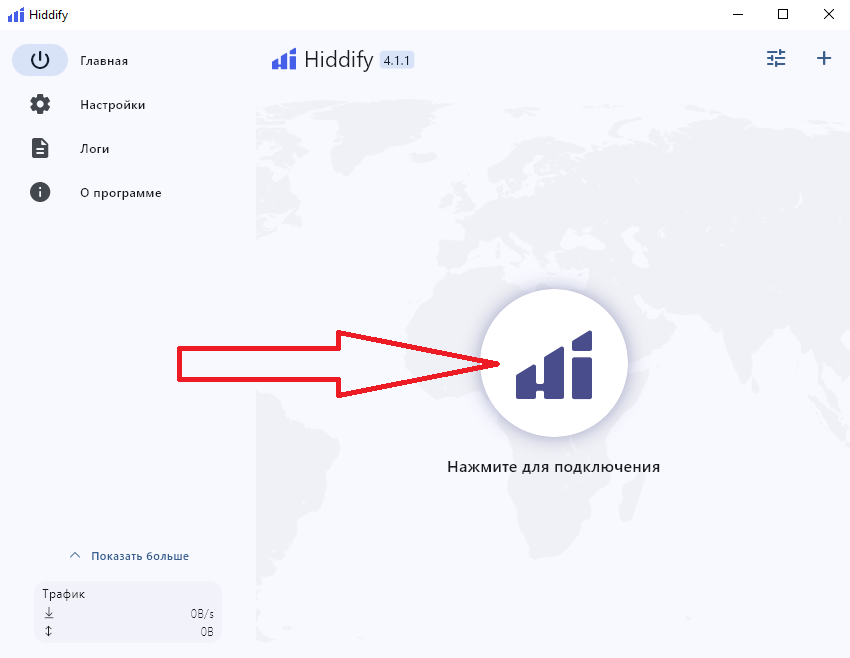Expand Показать больше chevron
The width and height of the screenshot is (850, 658).
75,556
